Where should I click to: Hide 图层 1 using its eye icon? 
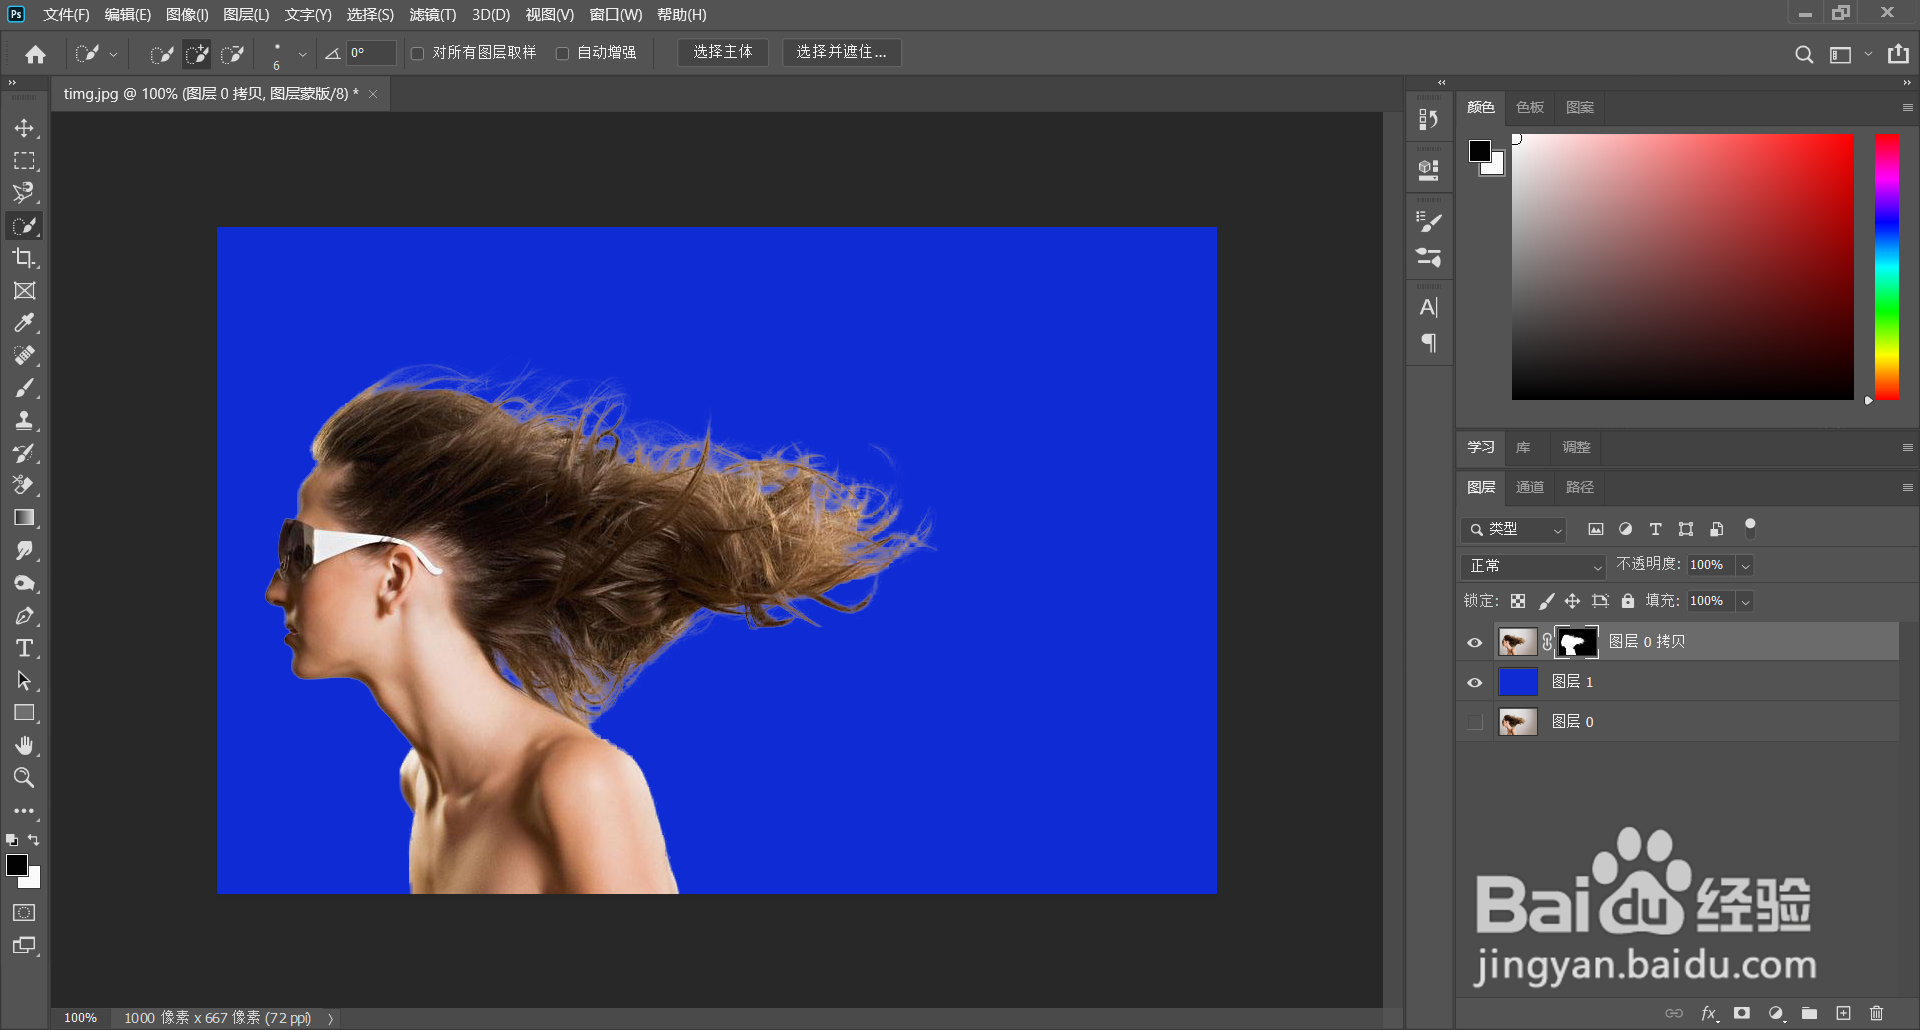pos(1474,682)
